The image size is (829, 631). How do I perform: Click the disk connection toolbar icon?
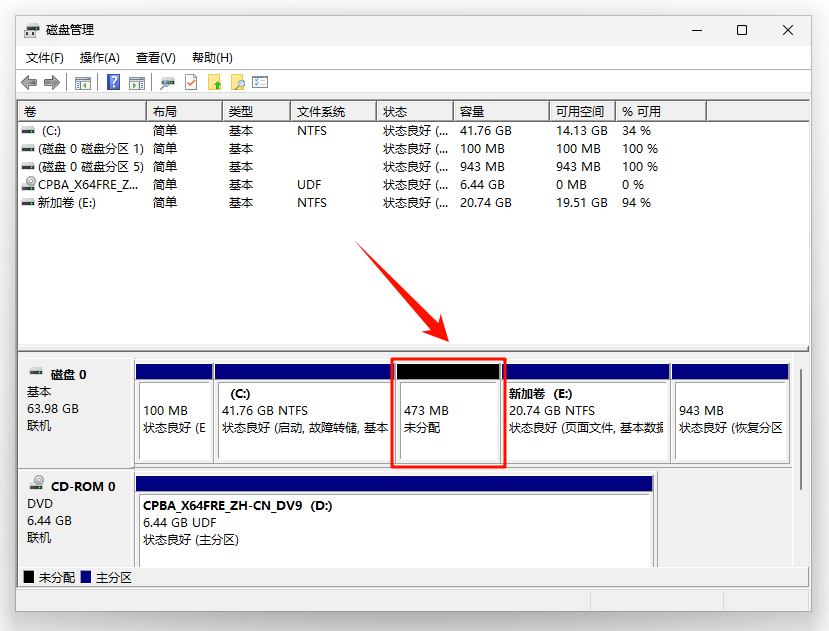click(168, 83)
